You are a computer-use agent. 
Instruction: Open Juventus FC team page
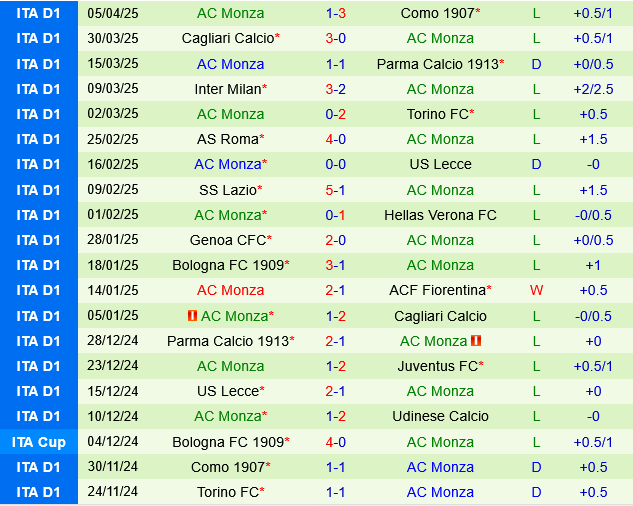click(x=438, y=366)
